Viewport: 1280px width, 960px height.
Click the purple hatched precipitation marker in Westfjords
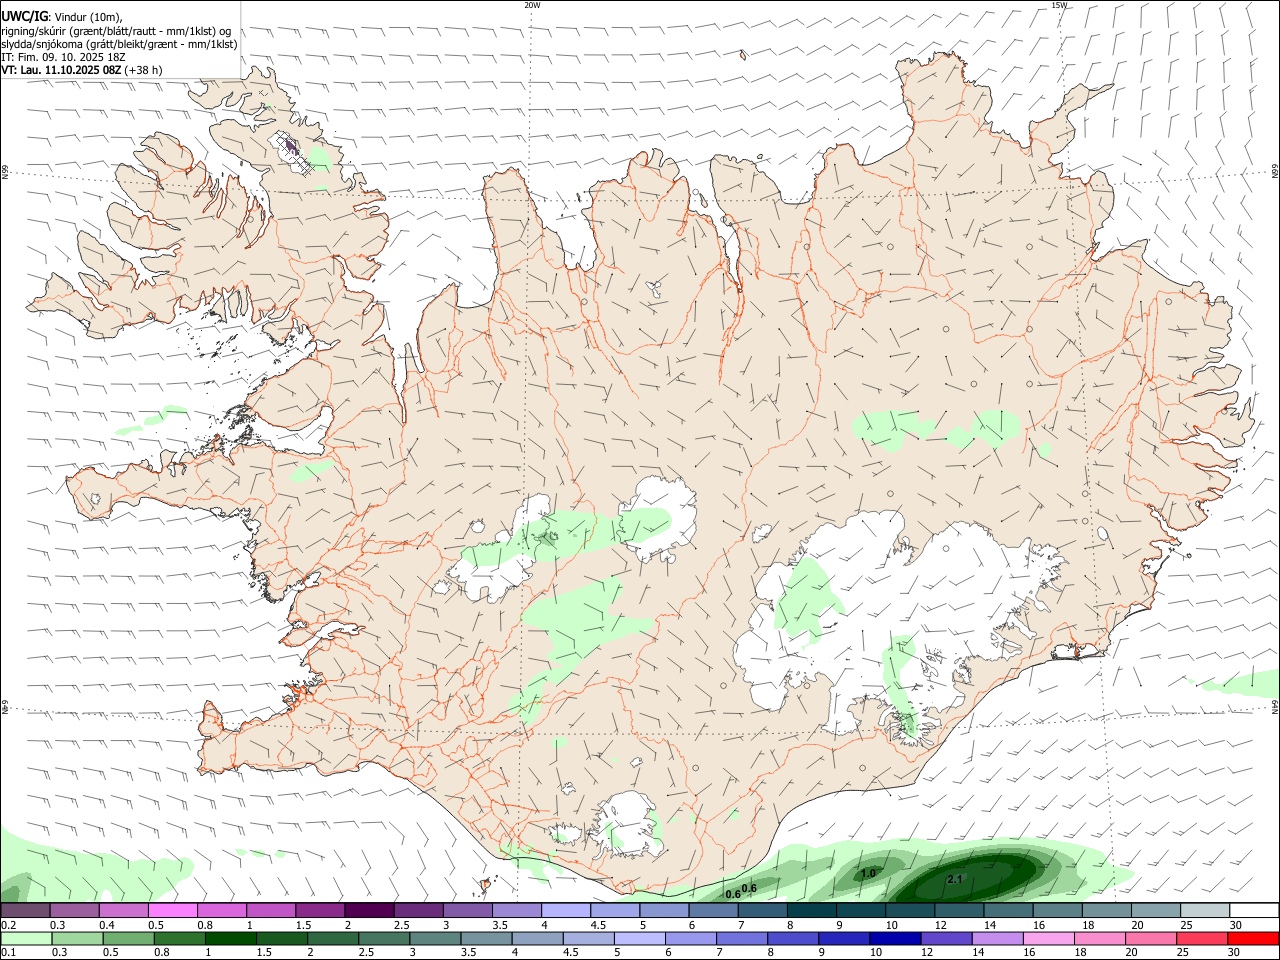291,147
